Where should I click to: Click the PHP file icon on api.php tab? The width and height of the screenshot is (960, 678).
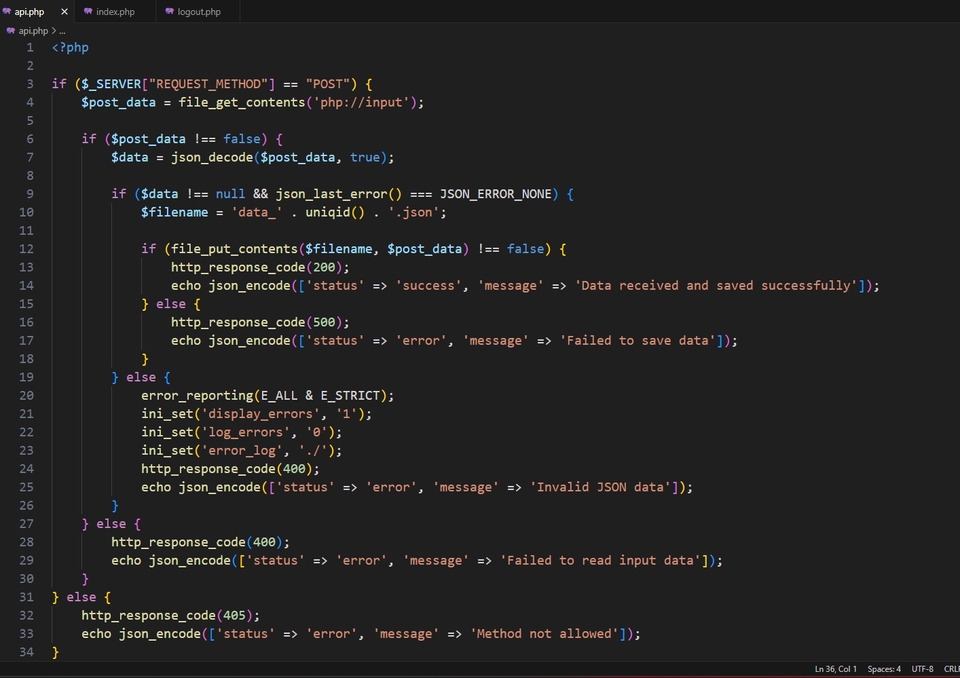[x=7, y=12]
